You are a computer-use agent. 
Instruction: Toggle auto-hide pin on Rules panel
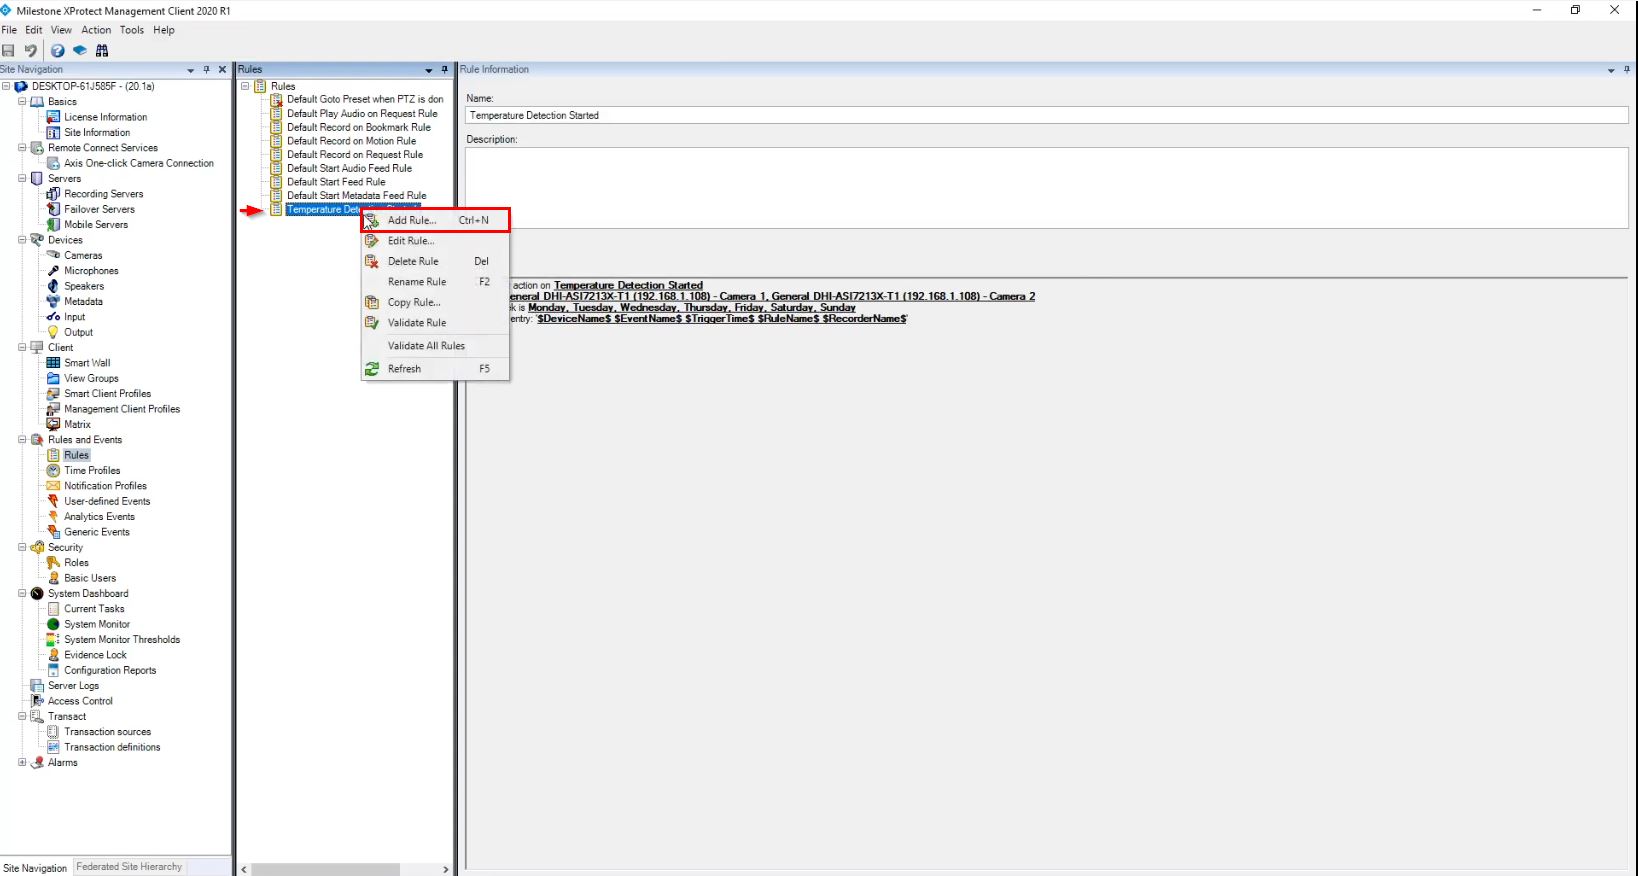(x=445, y=70)
